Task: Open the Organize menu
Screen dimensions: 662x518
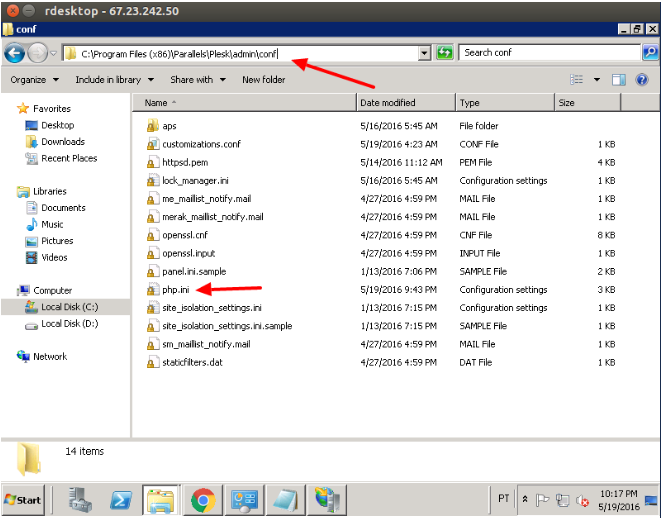Action: [35, 80]
